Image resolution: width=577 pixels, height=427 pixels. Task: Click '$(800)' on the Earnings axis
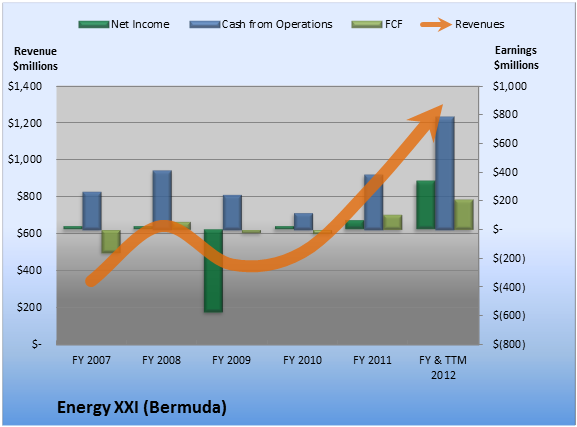[509, 344]
